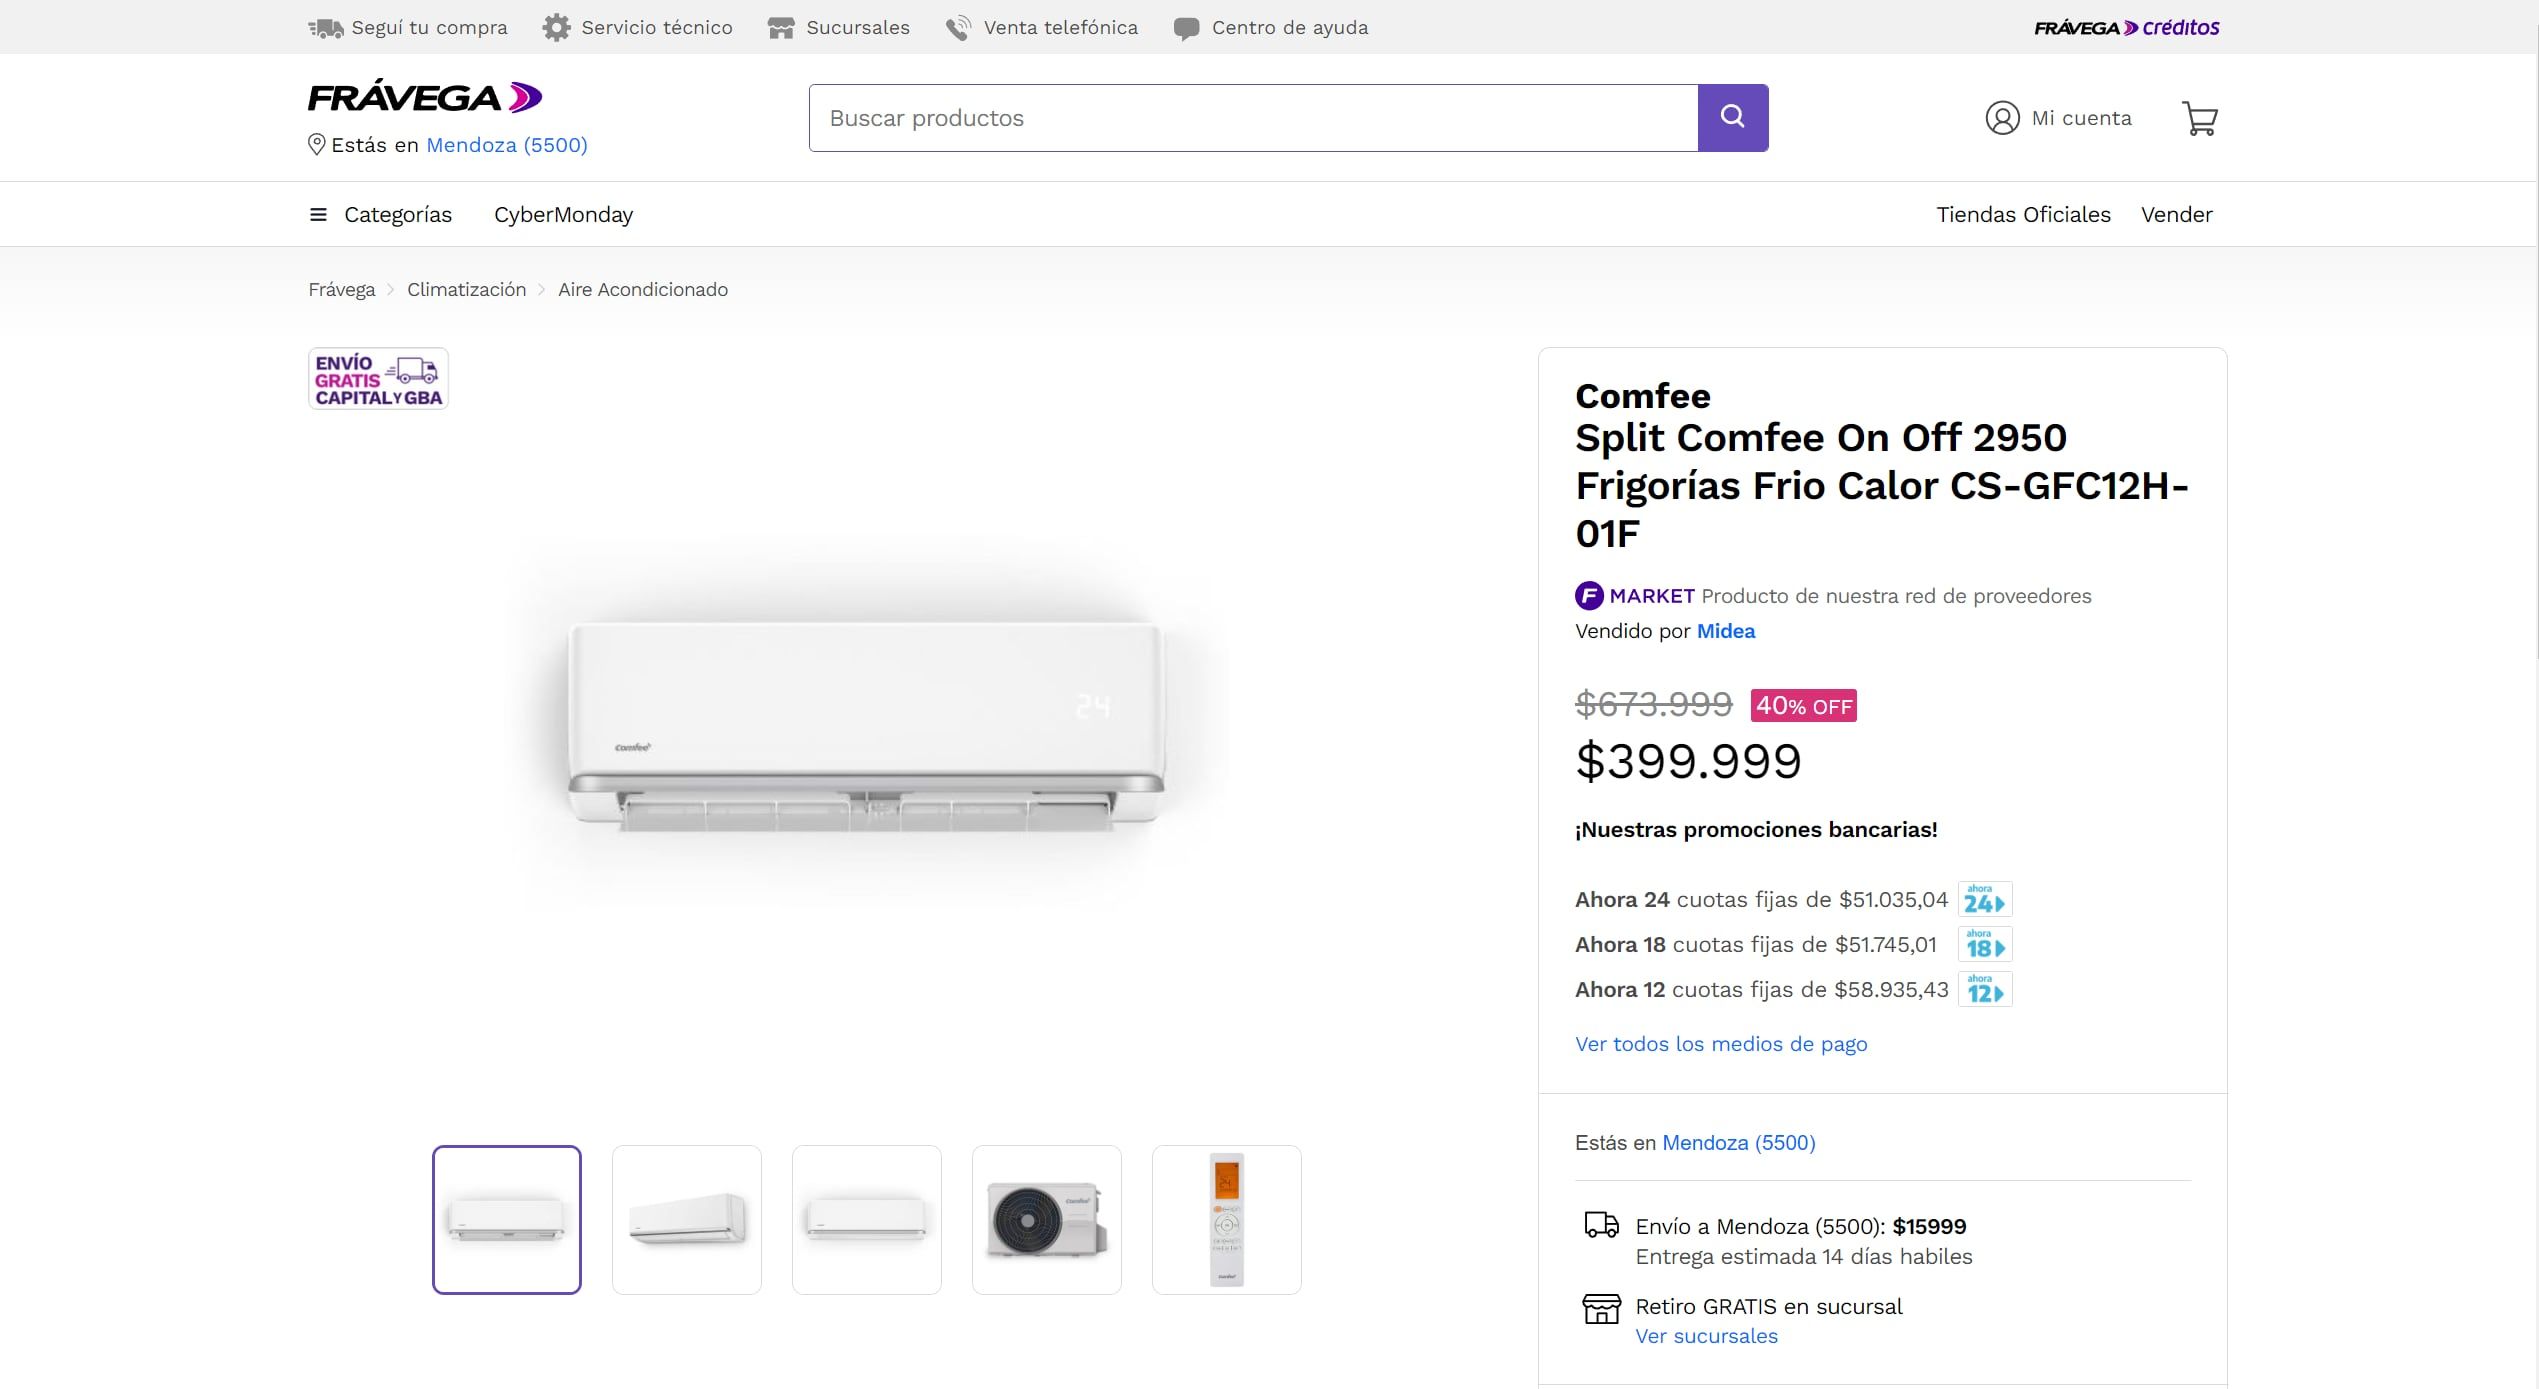Viewport: 2539px width, 1389px height.
Task: Open the Ver sucursales link
Action: pyautogui.click(x=1706, y=1336)
